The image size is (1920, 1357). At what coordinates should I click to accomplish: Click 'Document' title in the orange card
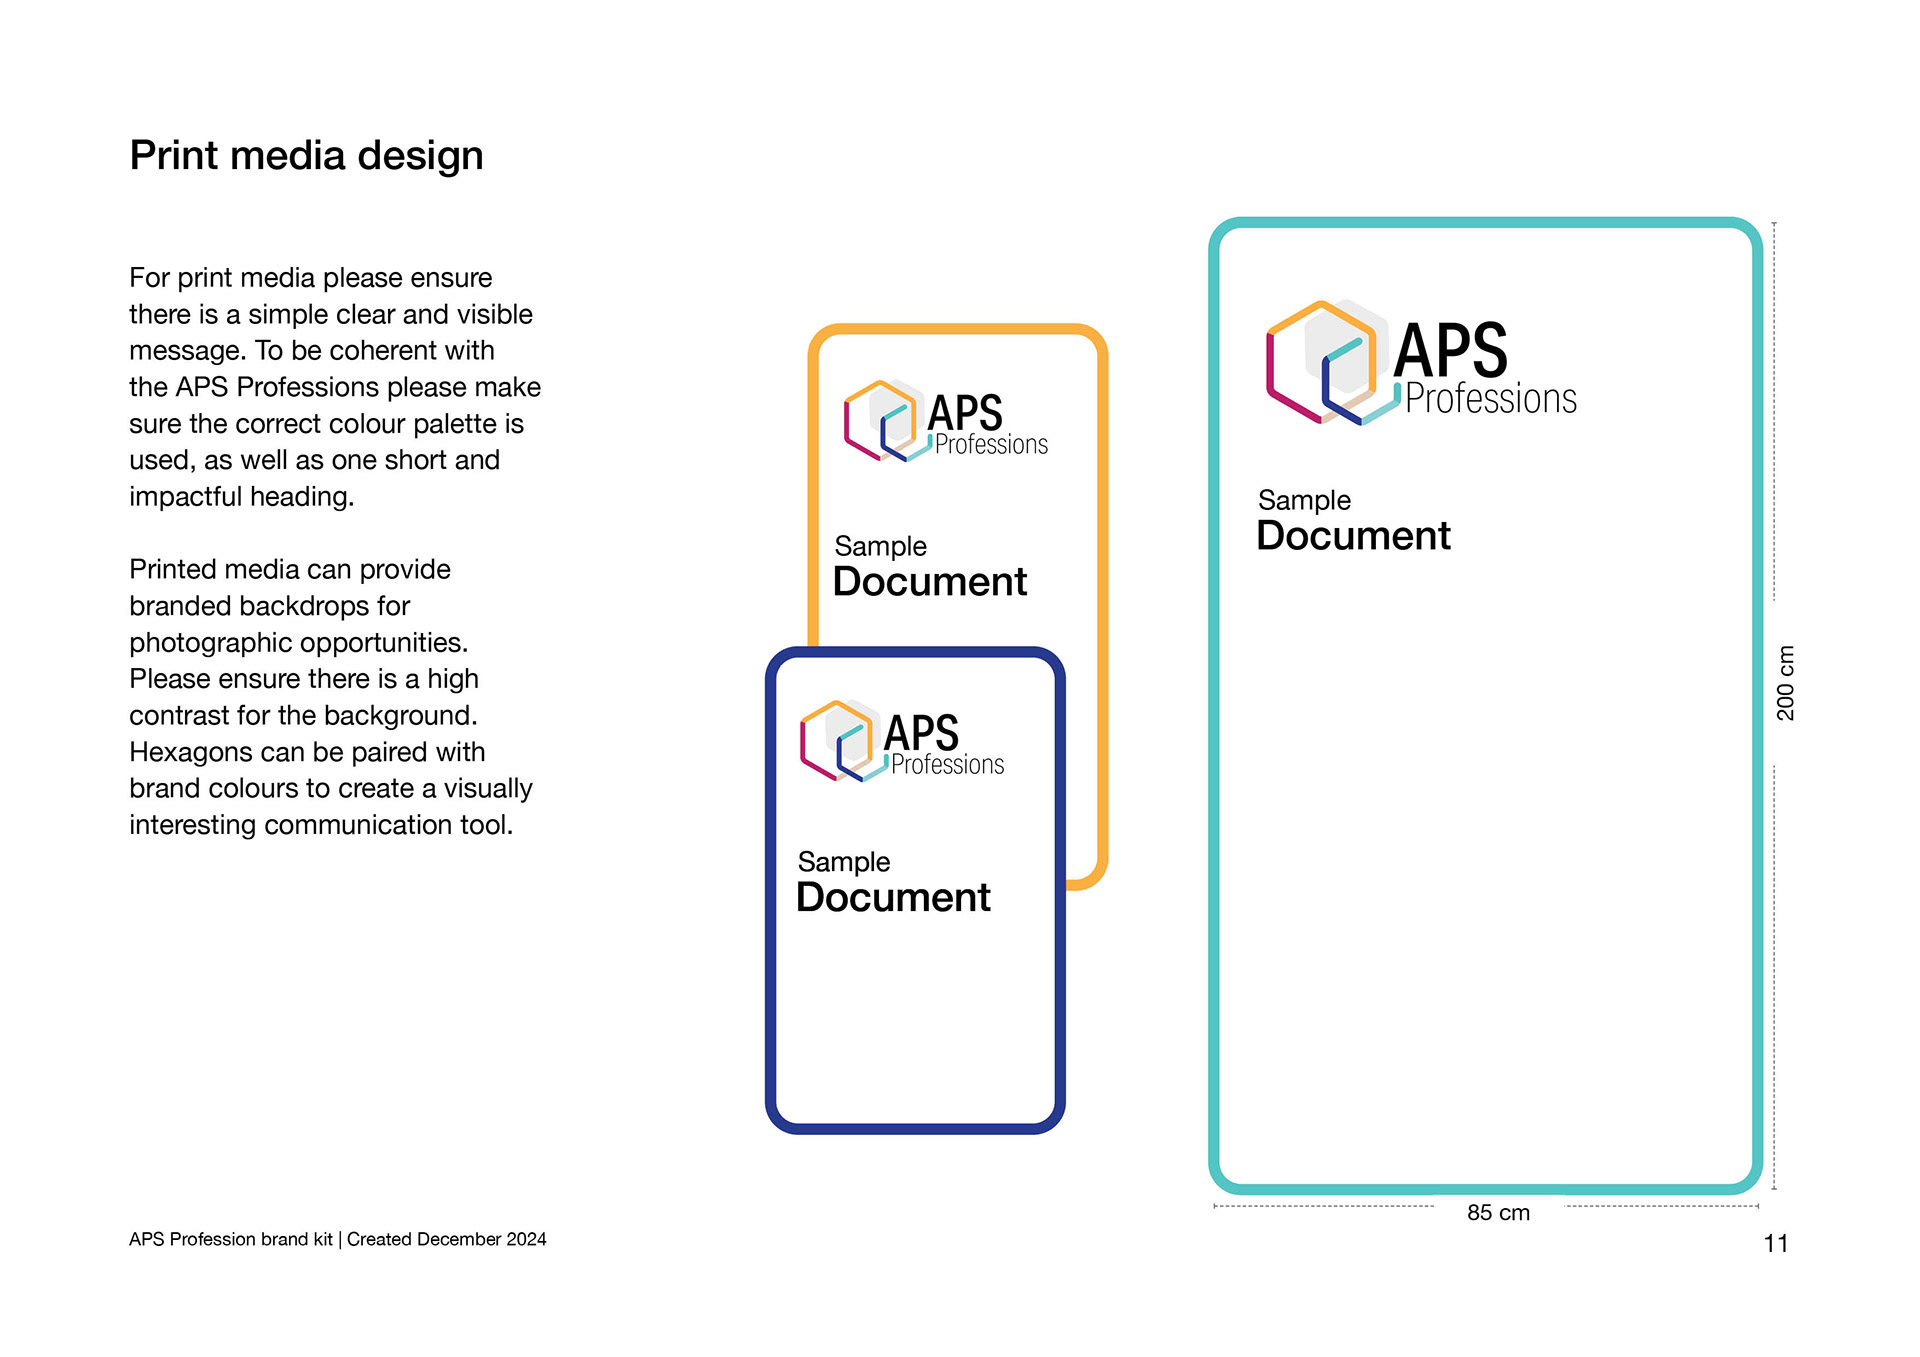[930, 582]
